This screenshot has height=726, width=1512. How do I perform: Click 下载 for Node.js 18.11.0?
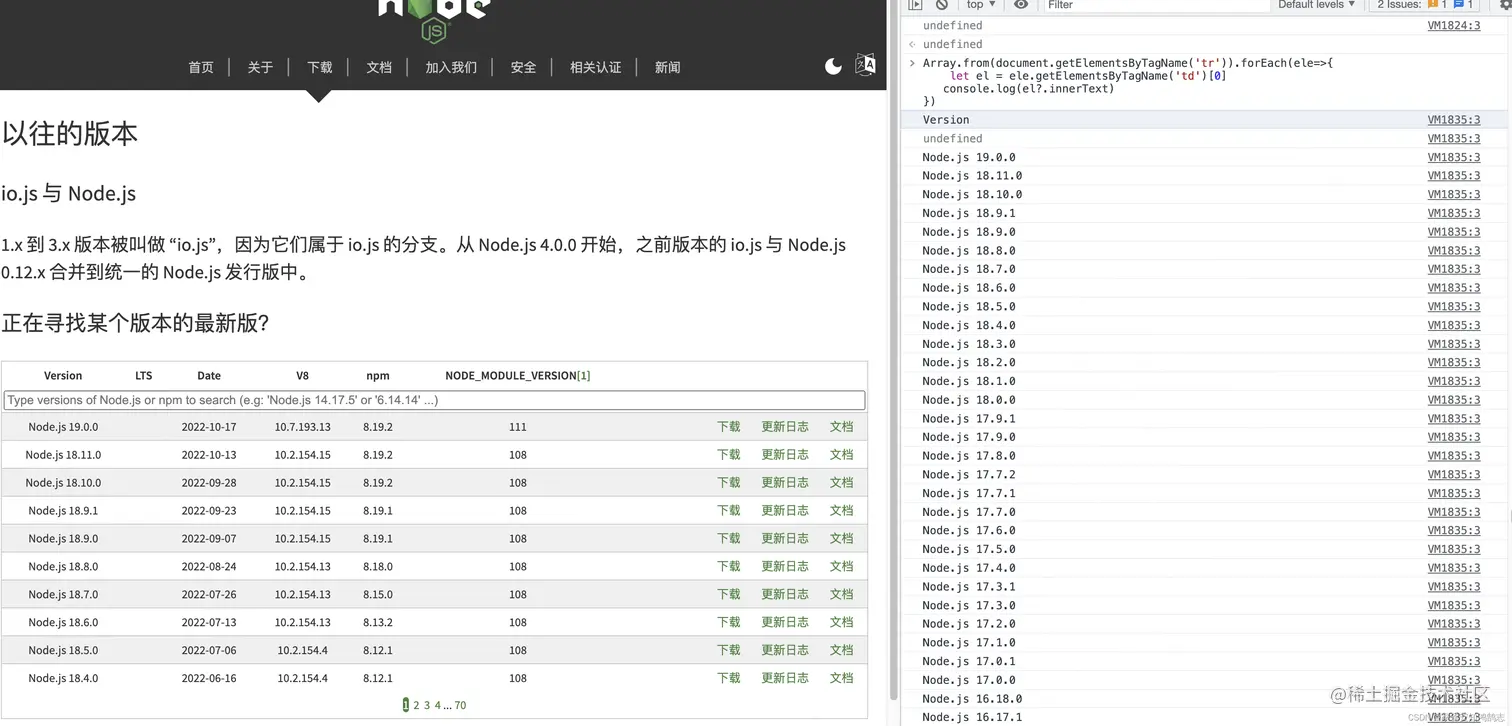click(x=729, y=455)
